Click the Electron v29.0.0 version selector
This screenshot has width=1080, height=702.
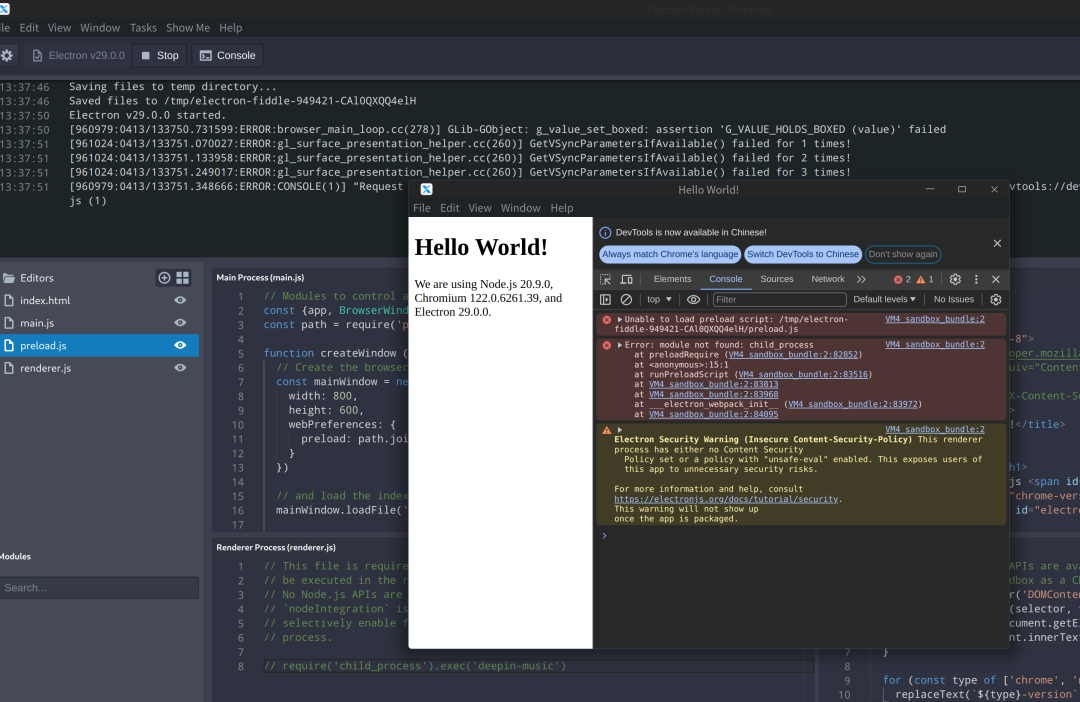click(x=79, y=56)
